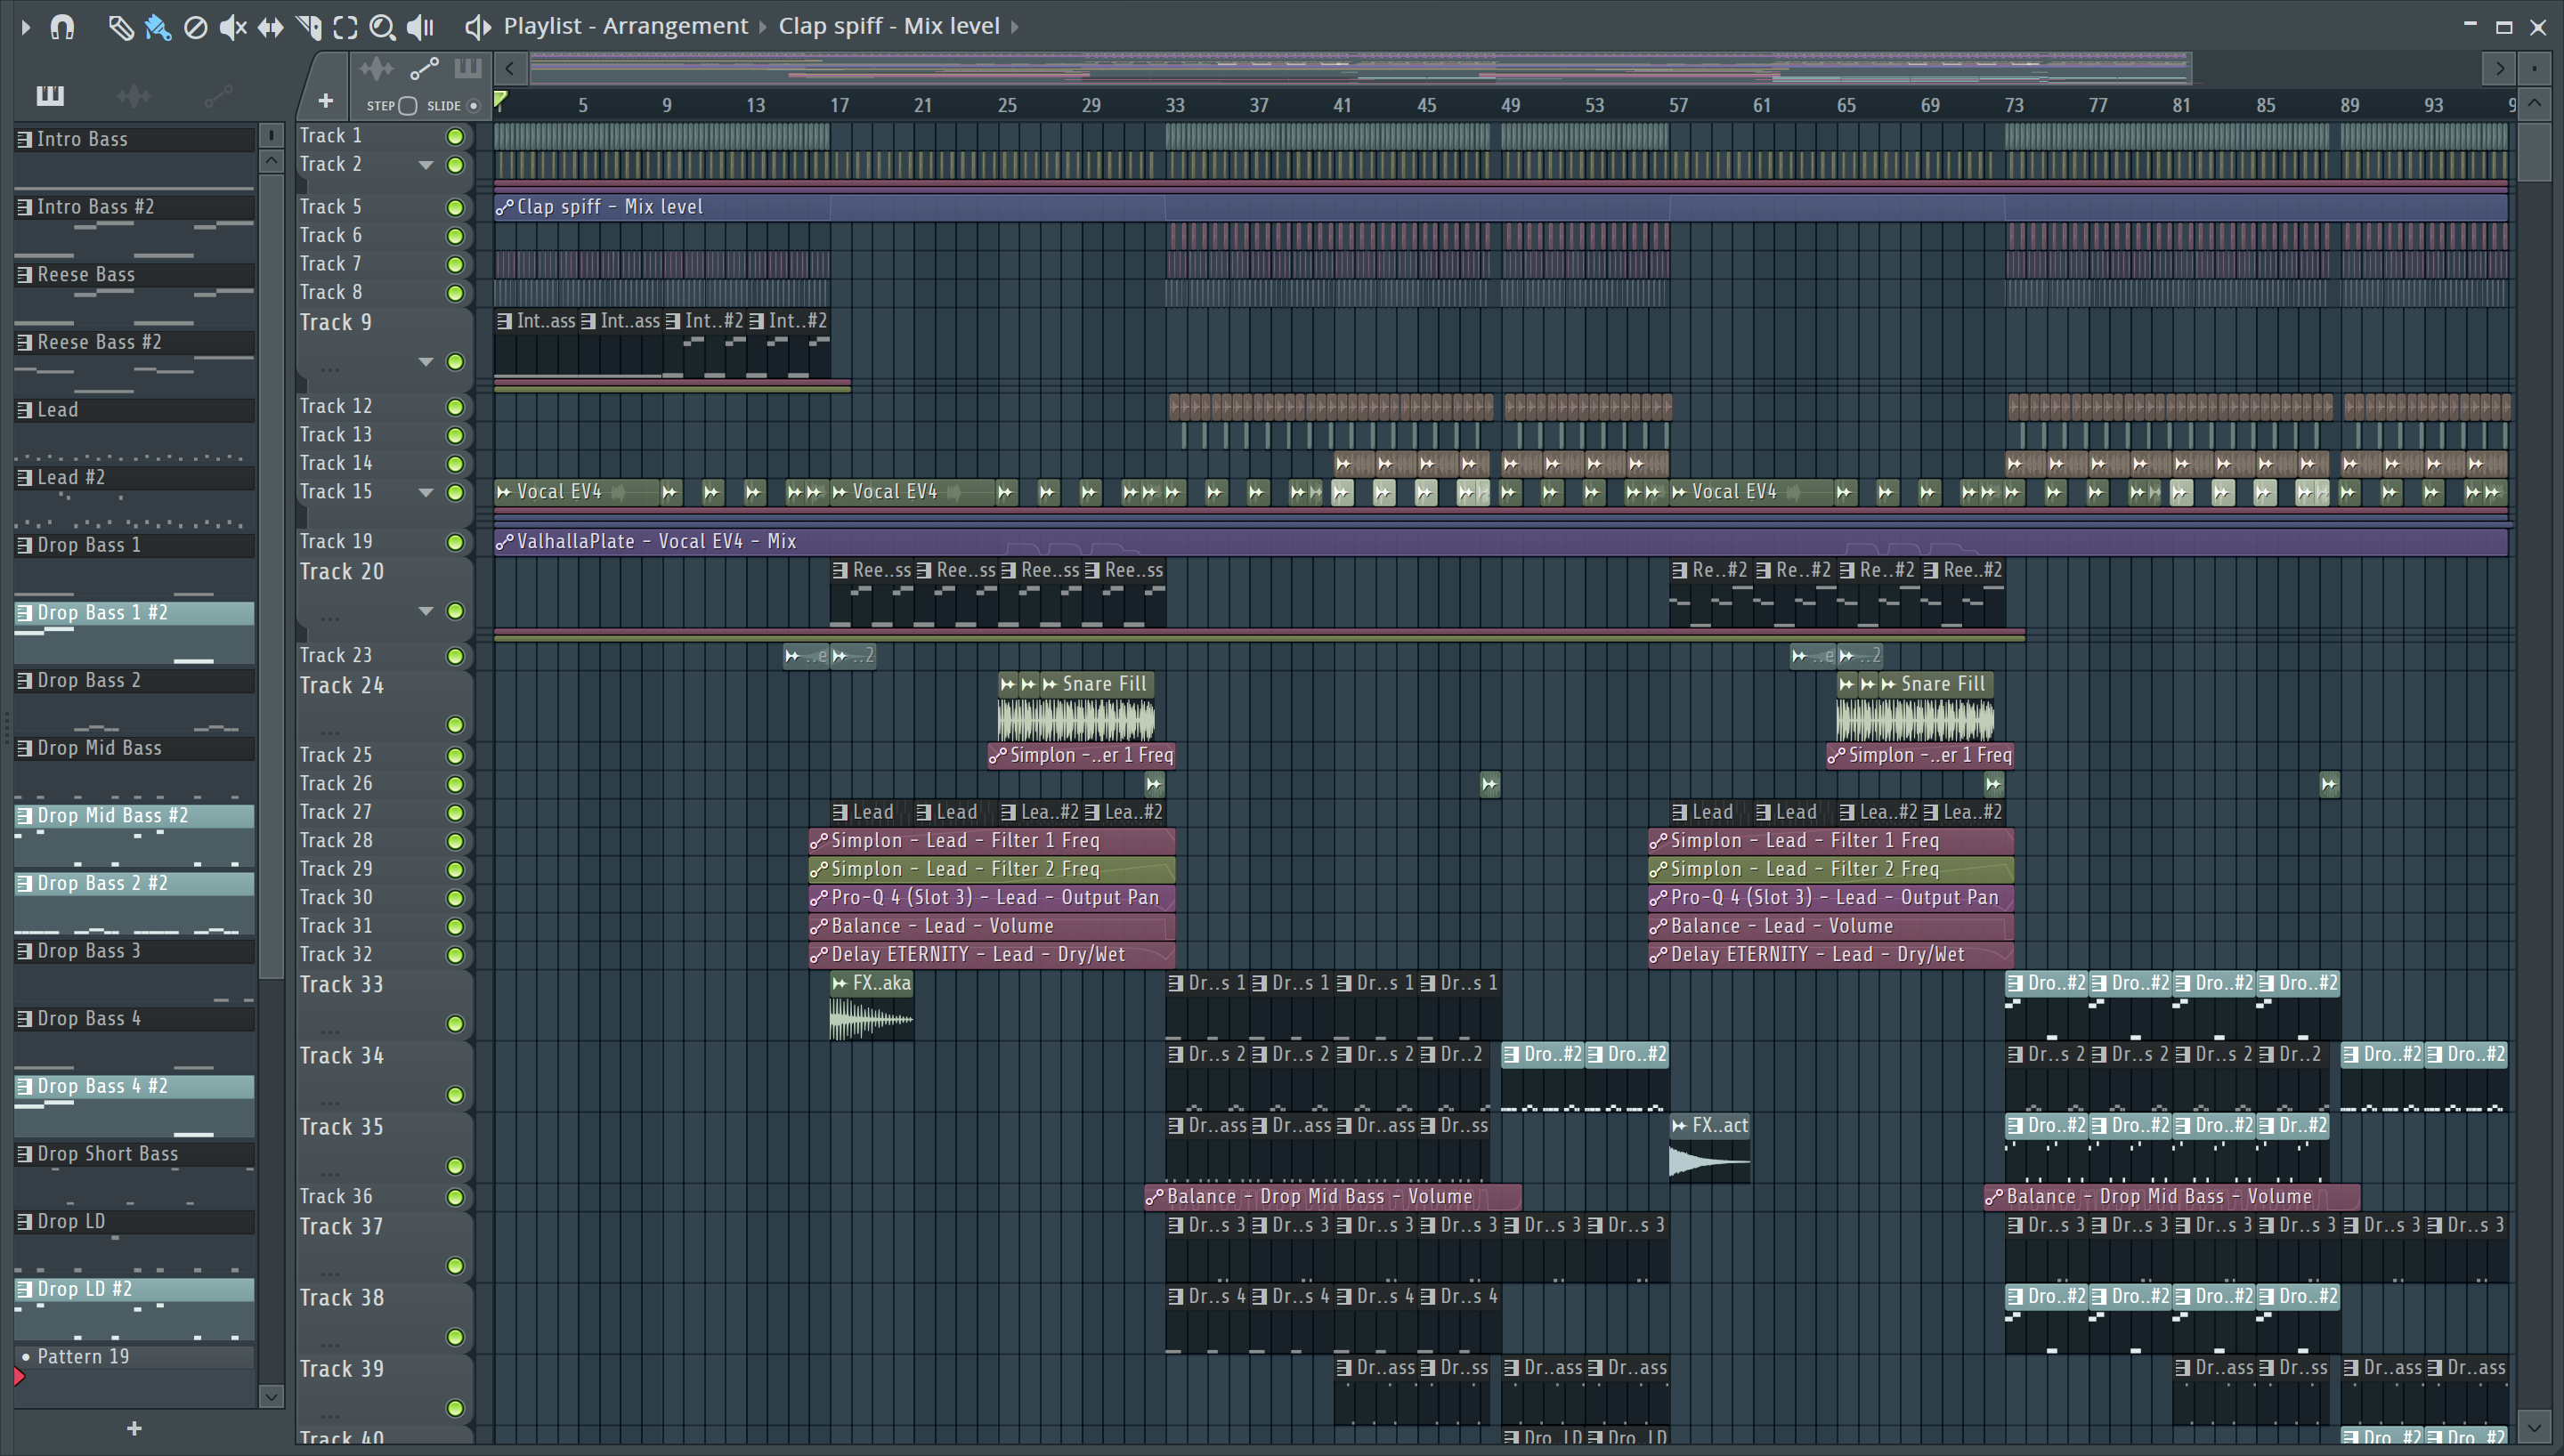Select the first Pro-Q 4 Lead Output Pan clip
The image size is (2564, 1456).
tap(991, 898)
